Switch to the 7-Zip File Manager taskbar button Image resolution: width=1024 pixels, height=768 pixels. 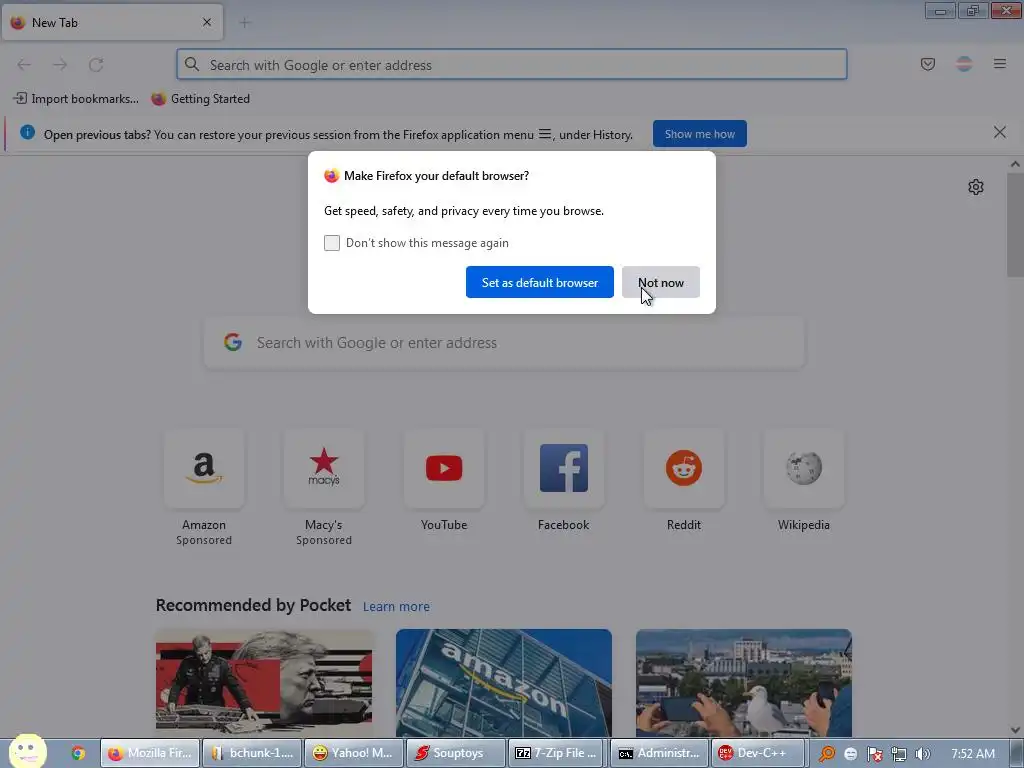click(x=558, y=753)
